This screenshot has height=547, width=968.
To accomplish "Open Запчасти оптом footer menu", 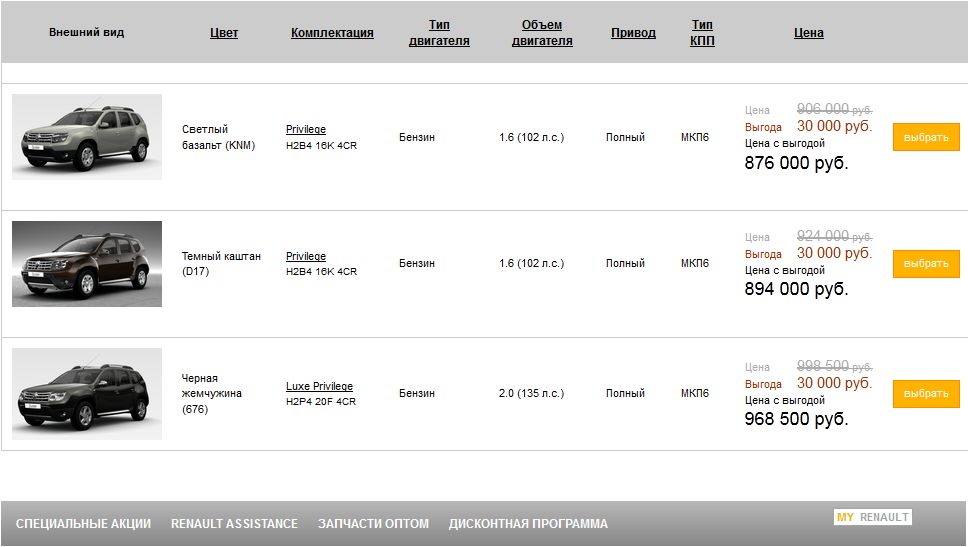I will tap(373, 524).
